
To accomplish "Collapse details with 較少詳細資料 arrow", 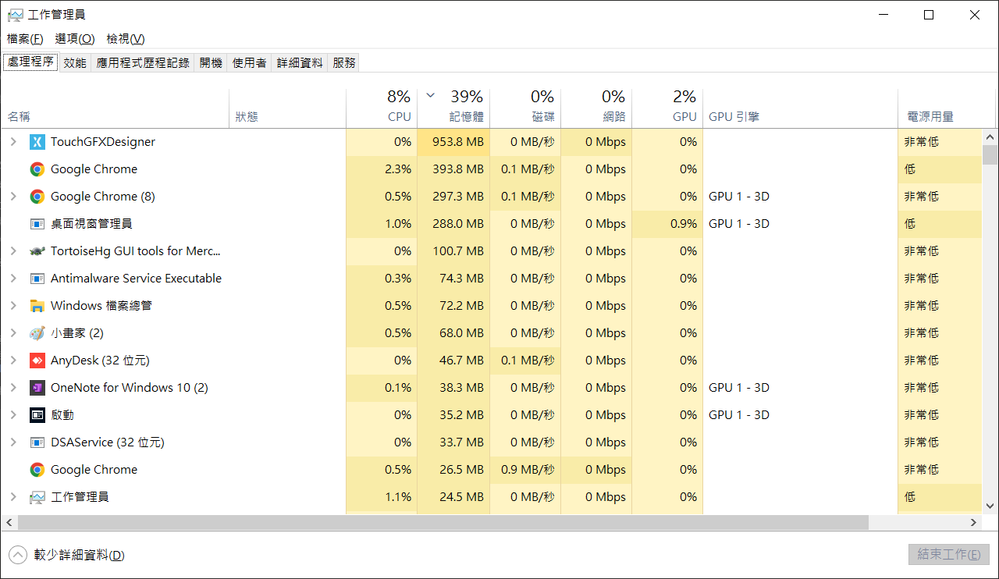I will point(18,555).
